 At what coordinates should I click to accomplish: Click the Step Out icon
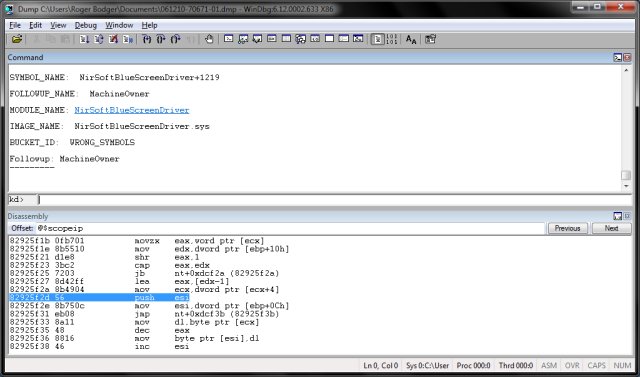coord(176,39)
